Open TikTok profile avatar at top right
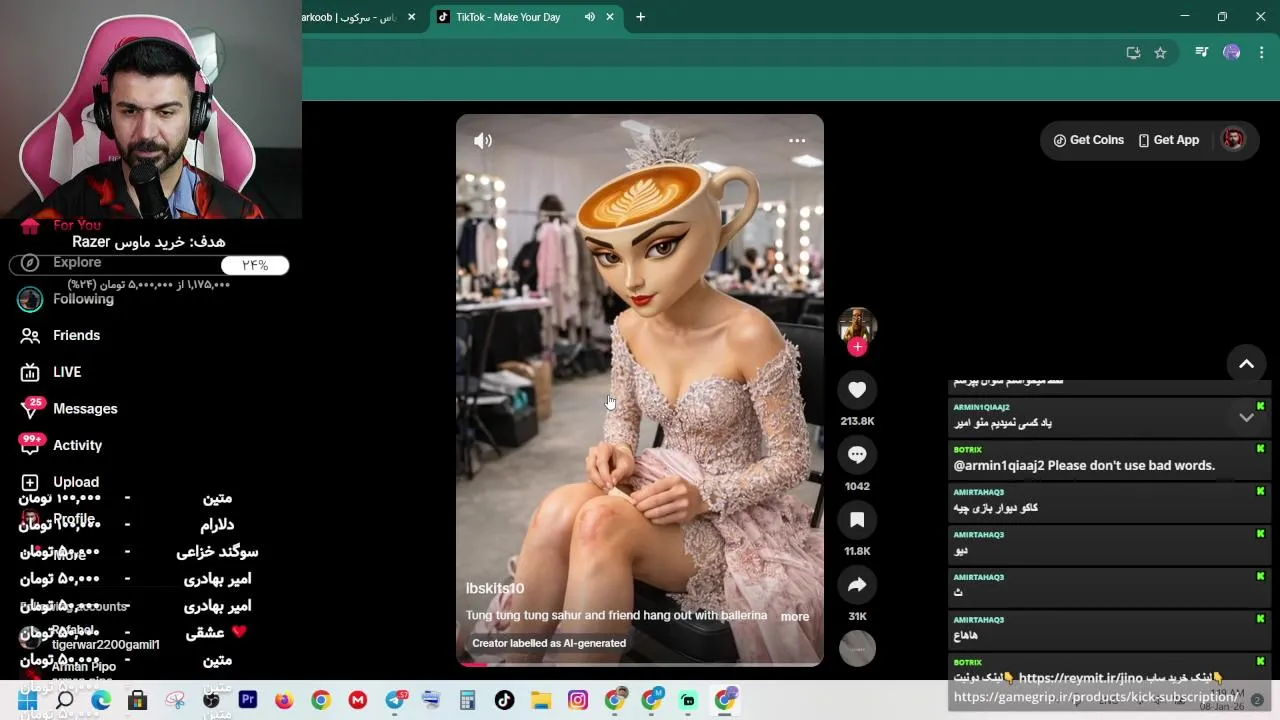Image resolution: width=1280 pixels, height=720 pixels. 1233,140
